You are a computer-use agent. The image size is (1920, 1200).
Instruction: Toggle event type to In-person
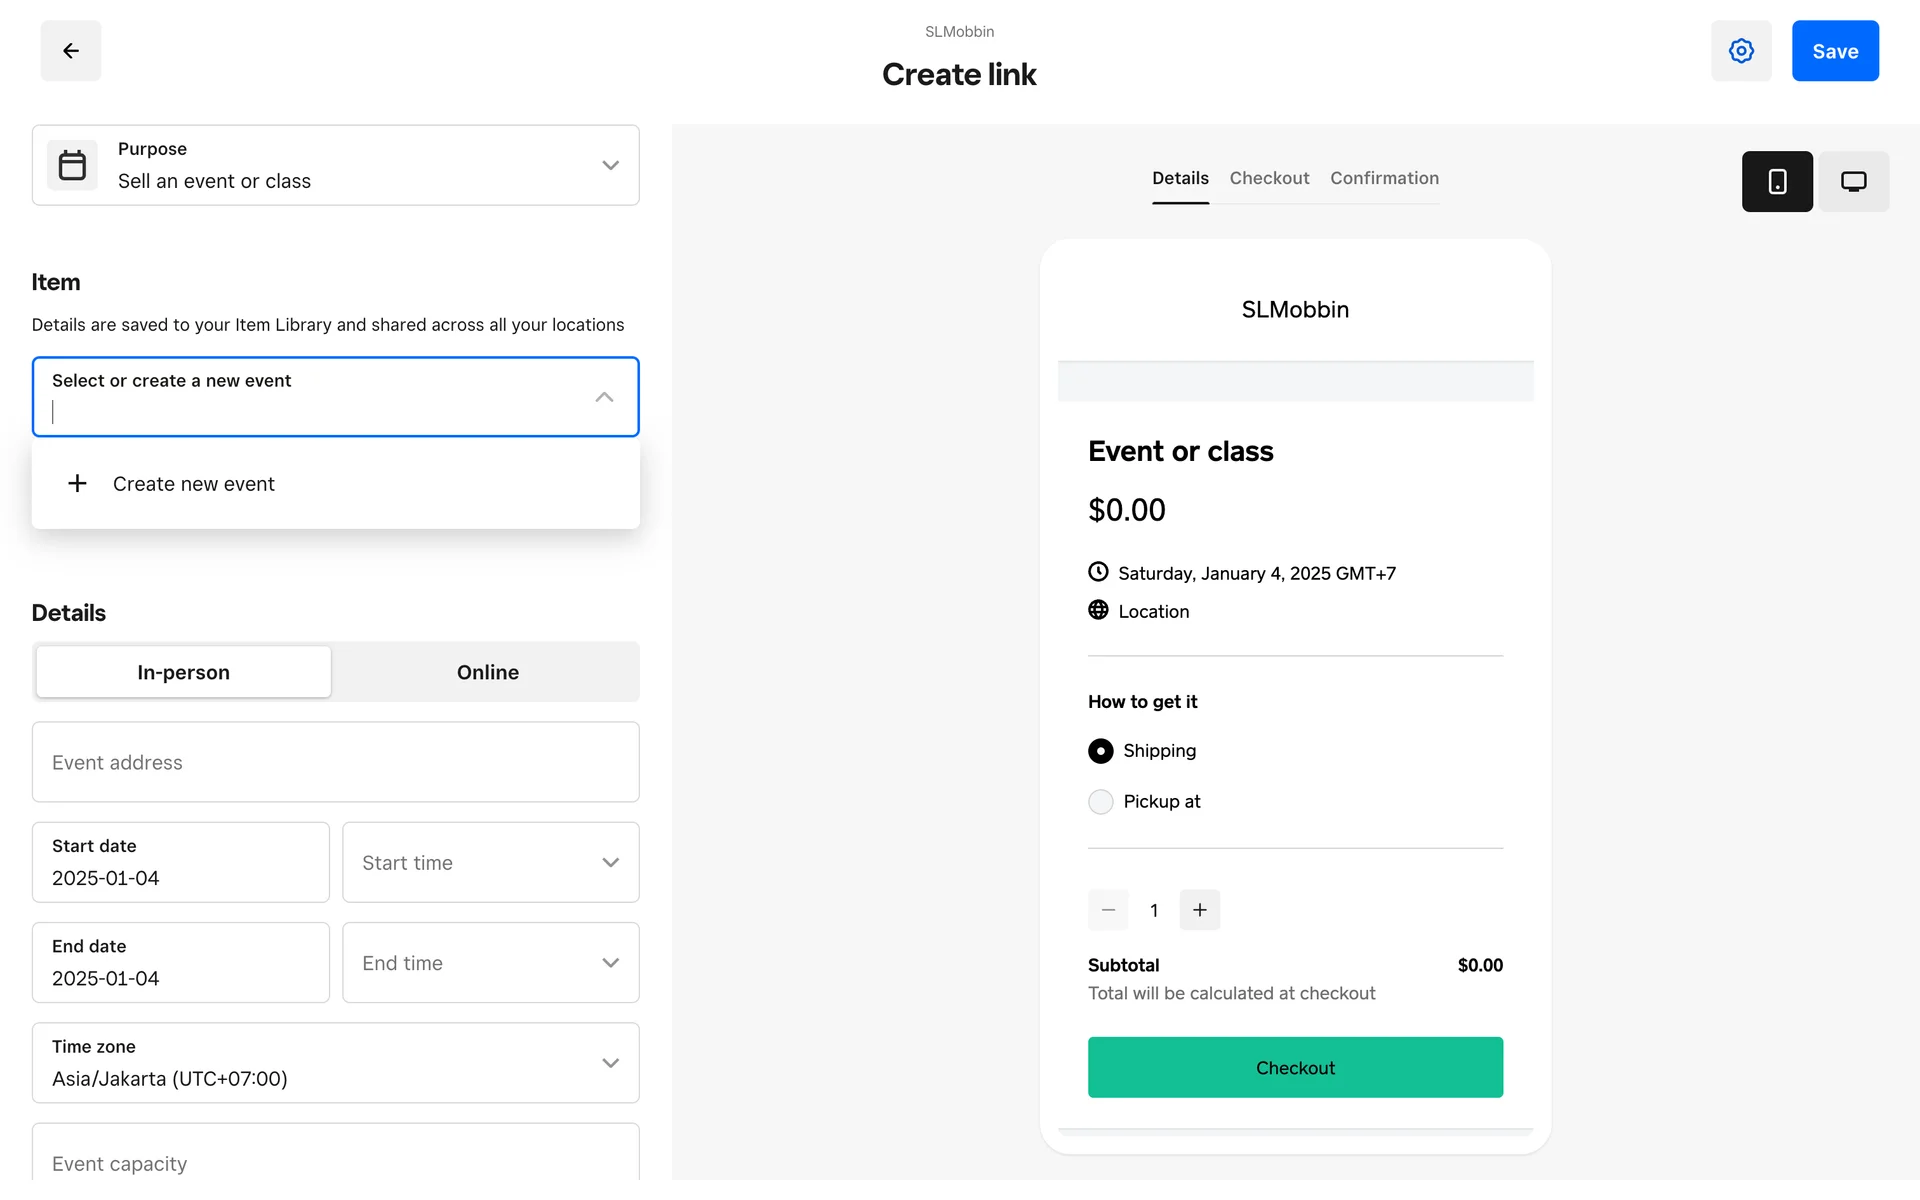click(x=184, y=672)
